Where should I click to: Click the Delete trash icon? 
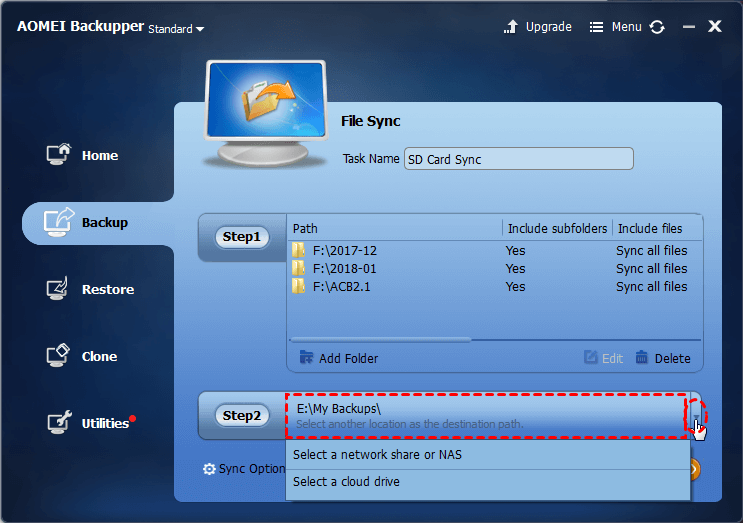click(641, 358)
